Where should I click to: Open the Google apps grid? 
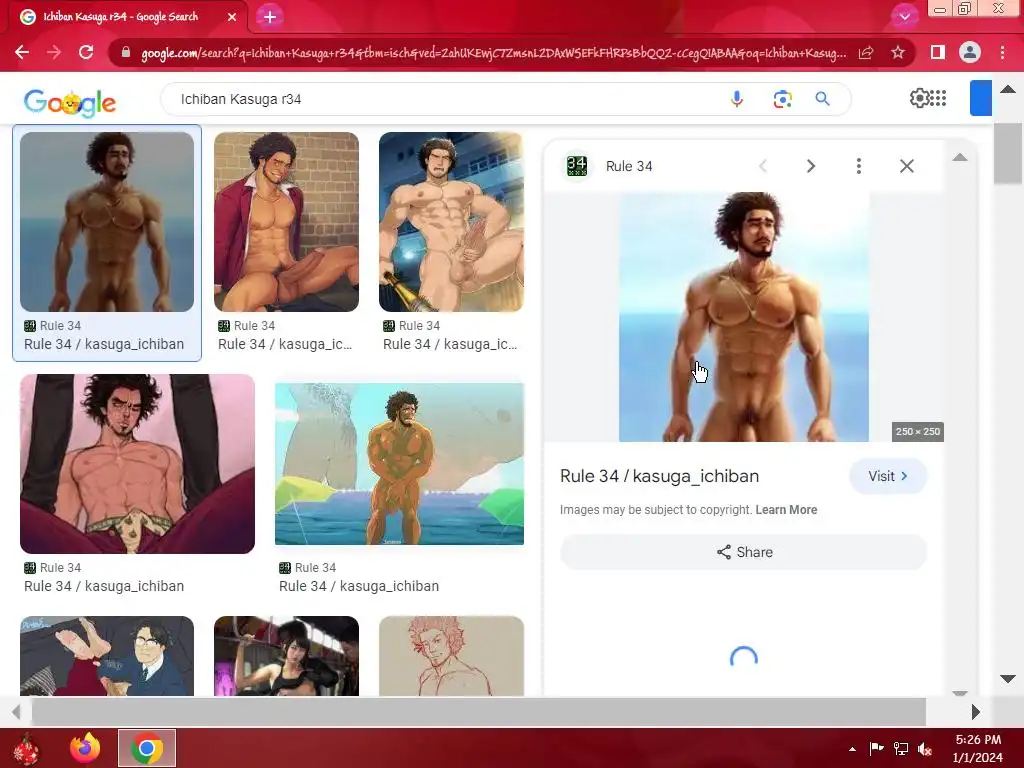click(x=938, y=98)
